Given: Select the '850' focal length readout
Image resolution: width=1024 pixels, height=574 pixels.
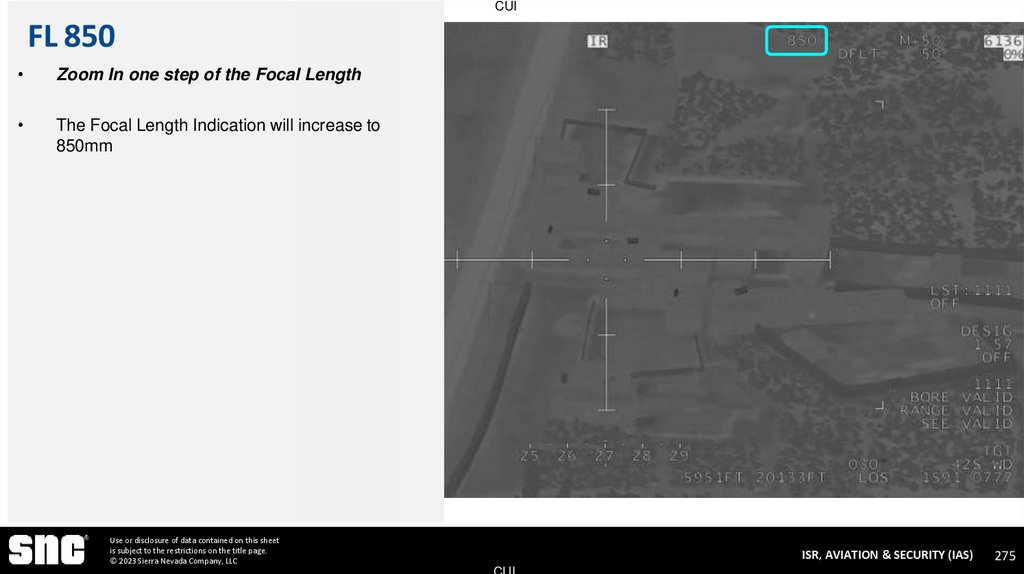Looking at the screenshot, I should click(801, 40).
